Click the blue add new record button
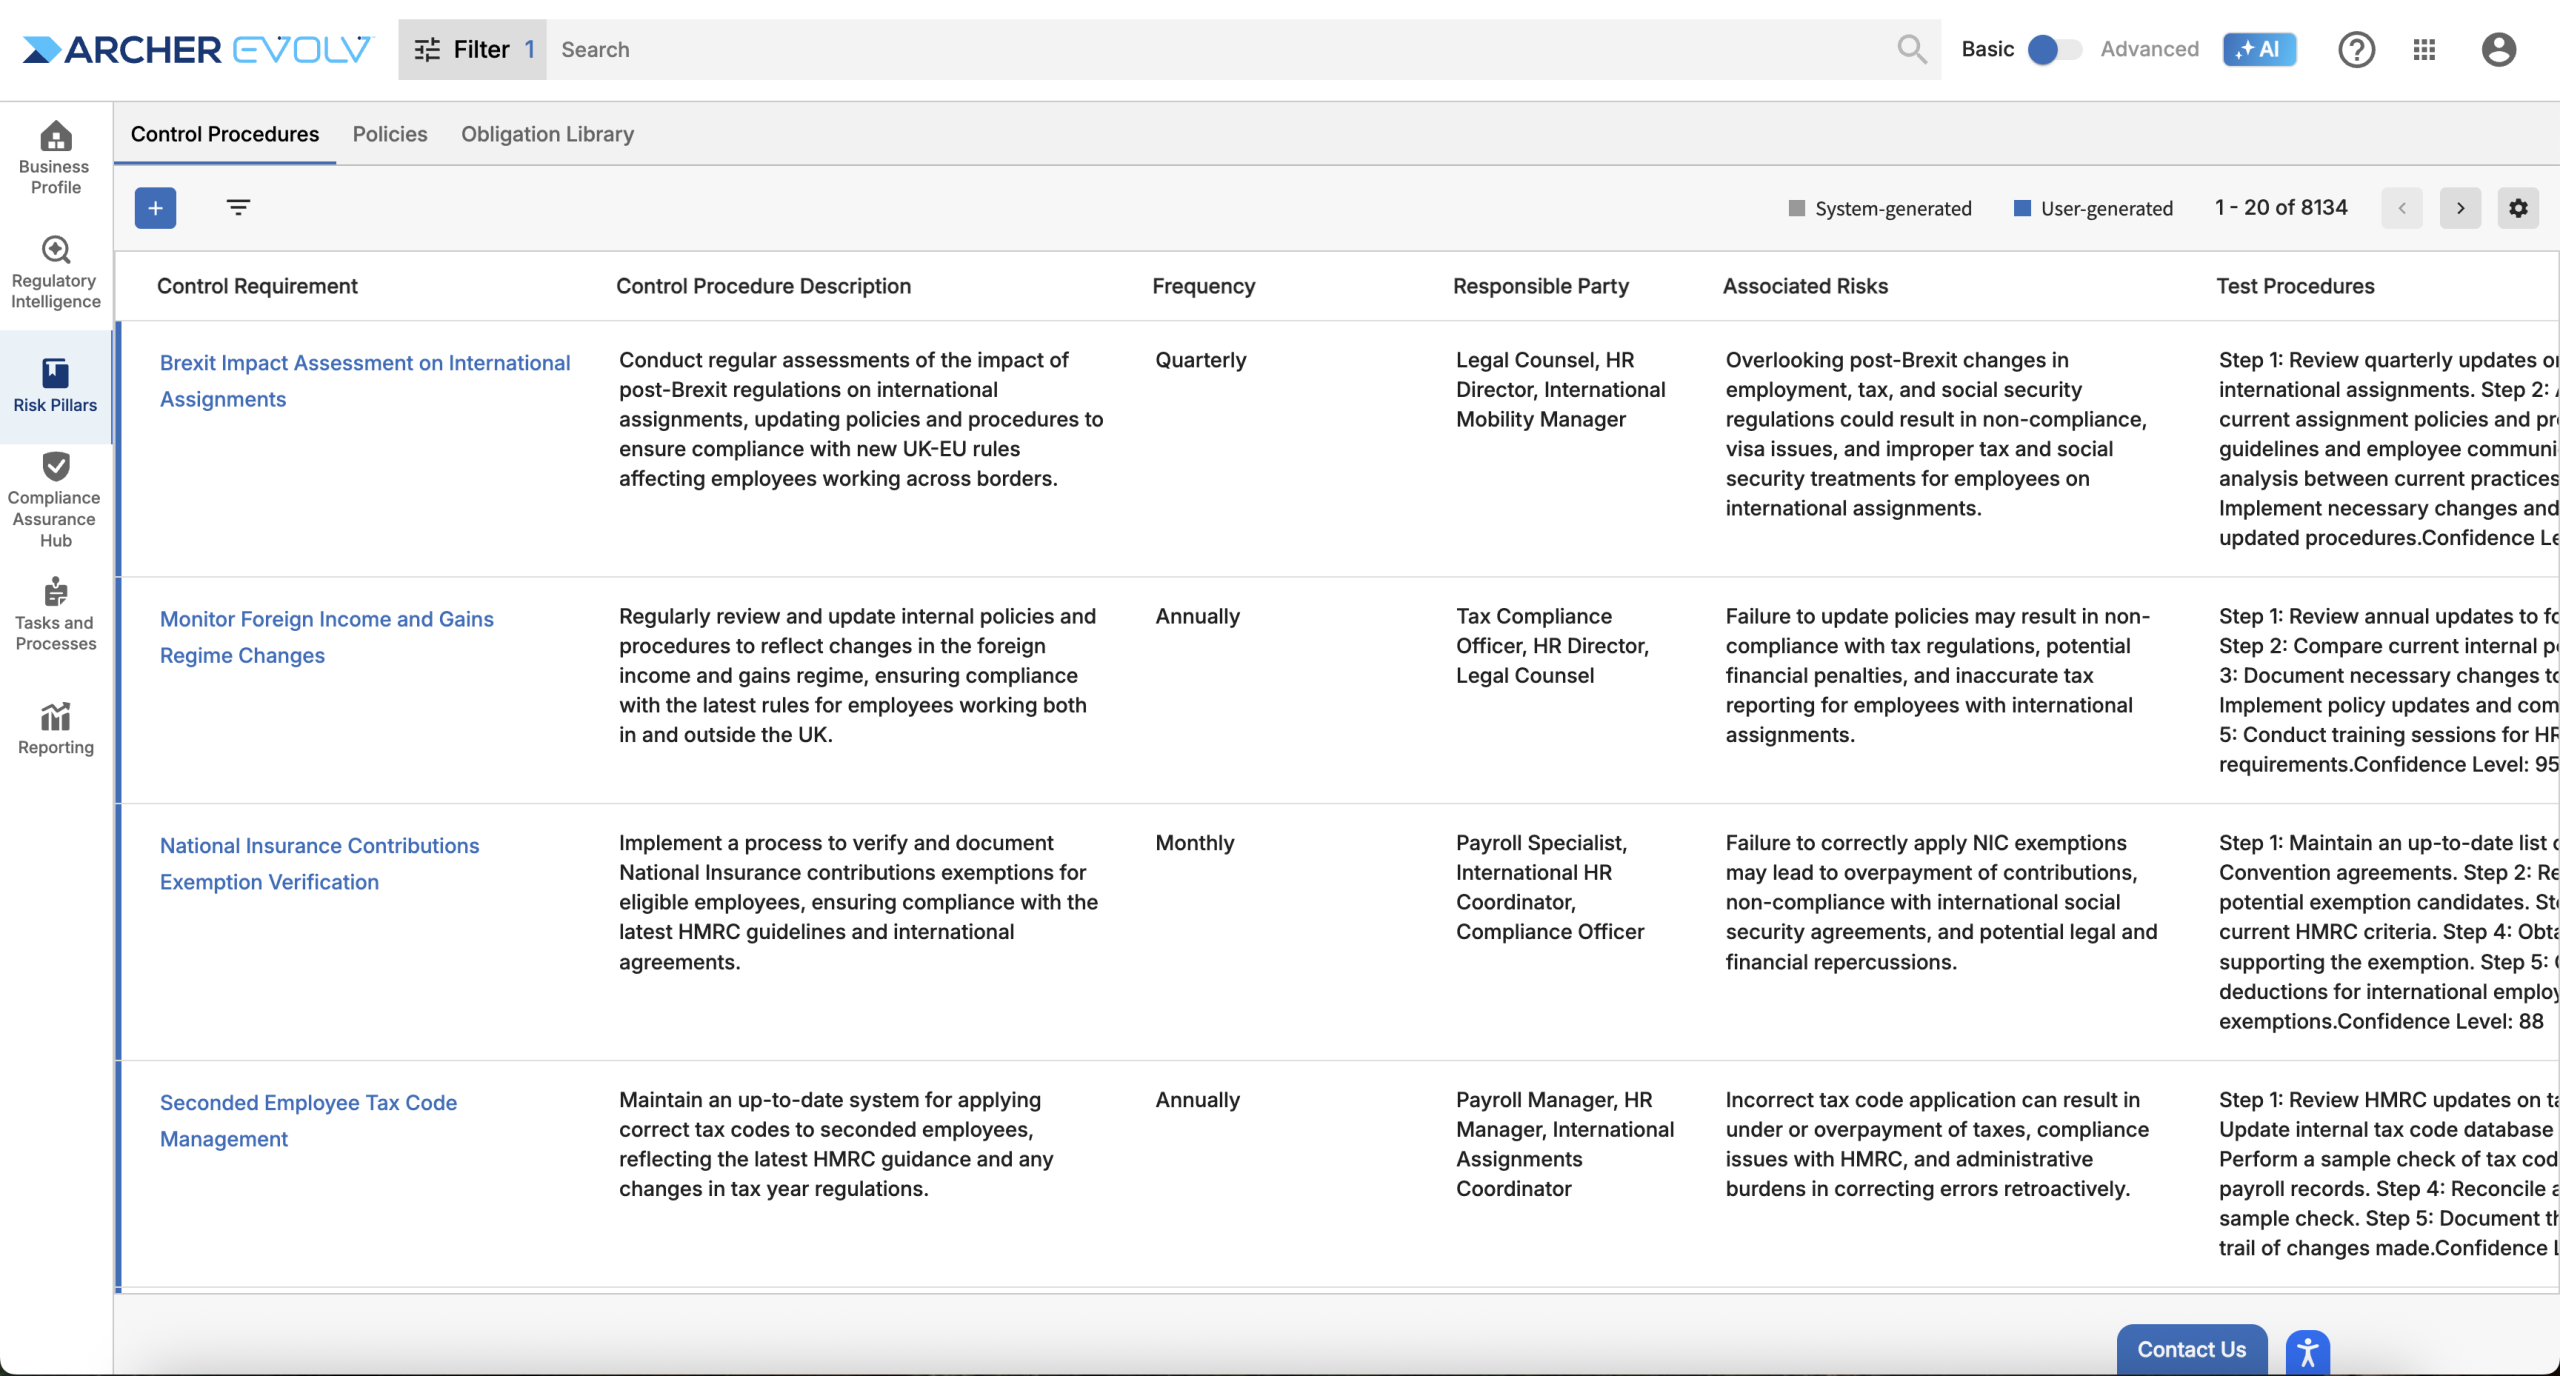Viewport: 2560px width, 1376px height. [155, 208]
